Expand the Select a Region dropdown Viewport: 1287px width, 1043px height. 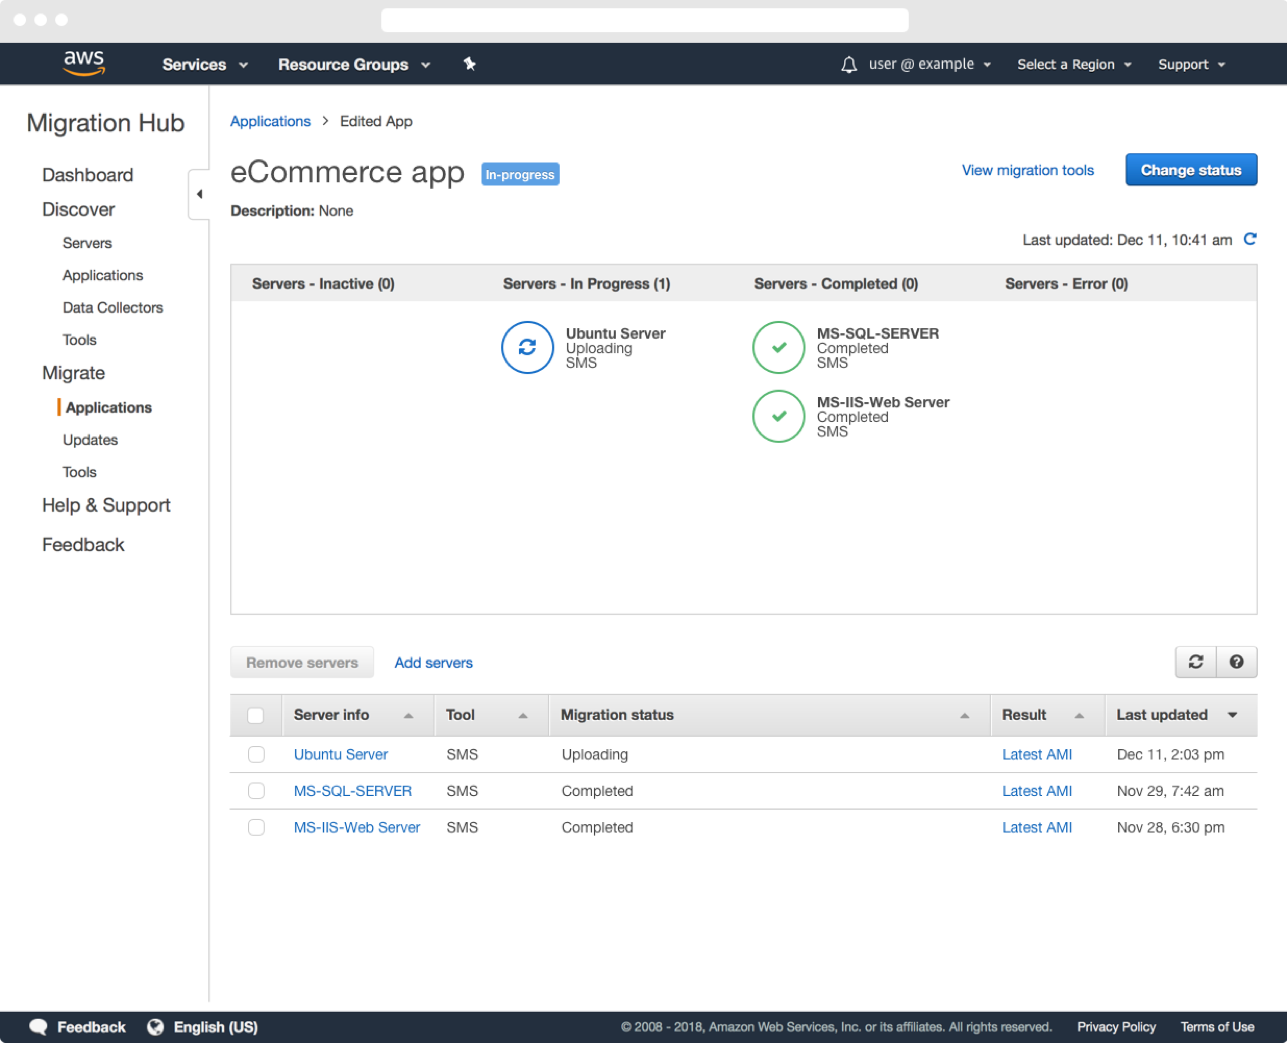point(1074,65)
